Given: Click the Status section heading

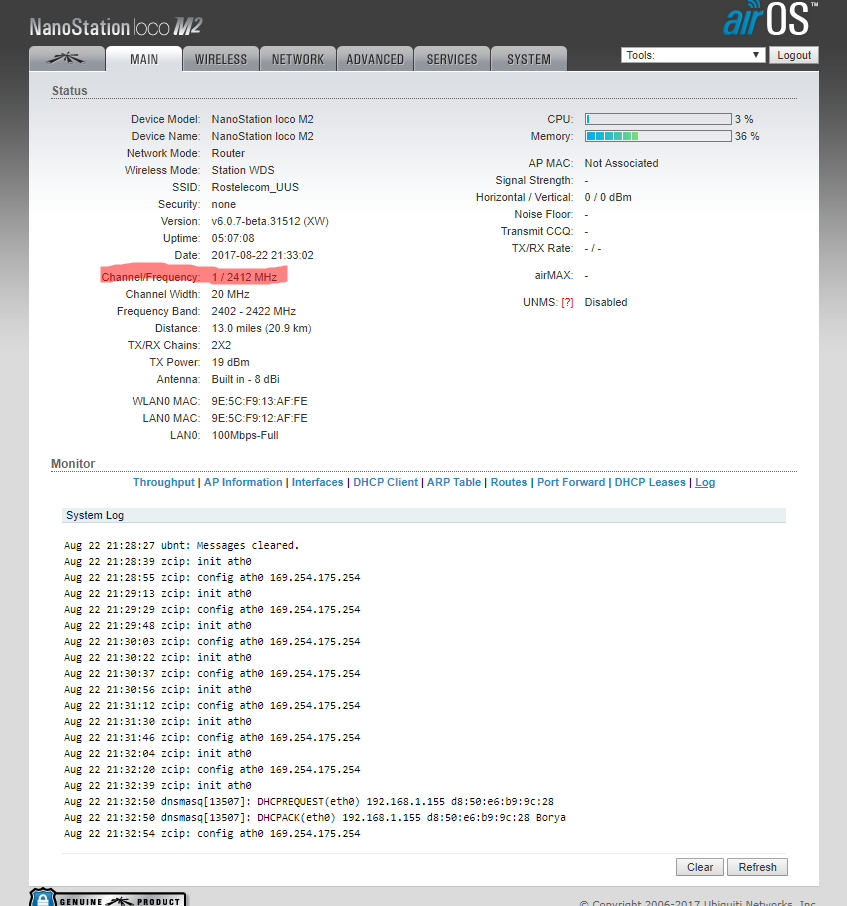Looking at the screenshot, I should pyautogui.click(x=69, y=91).
